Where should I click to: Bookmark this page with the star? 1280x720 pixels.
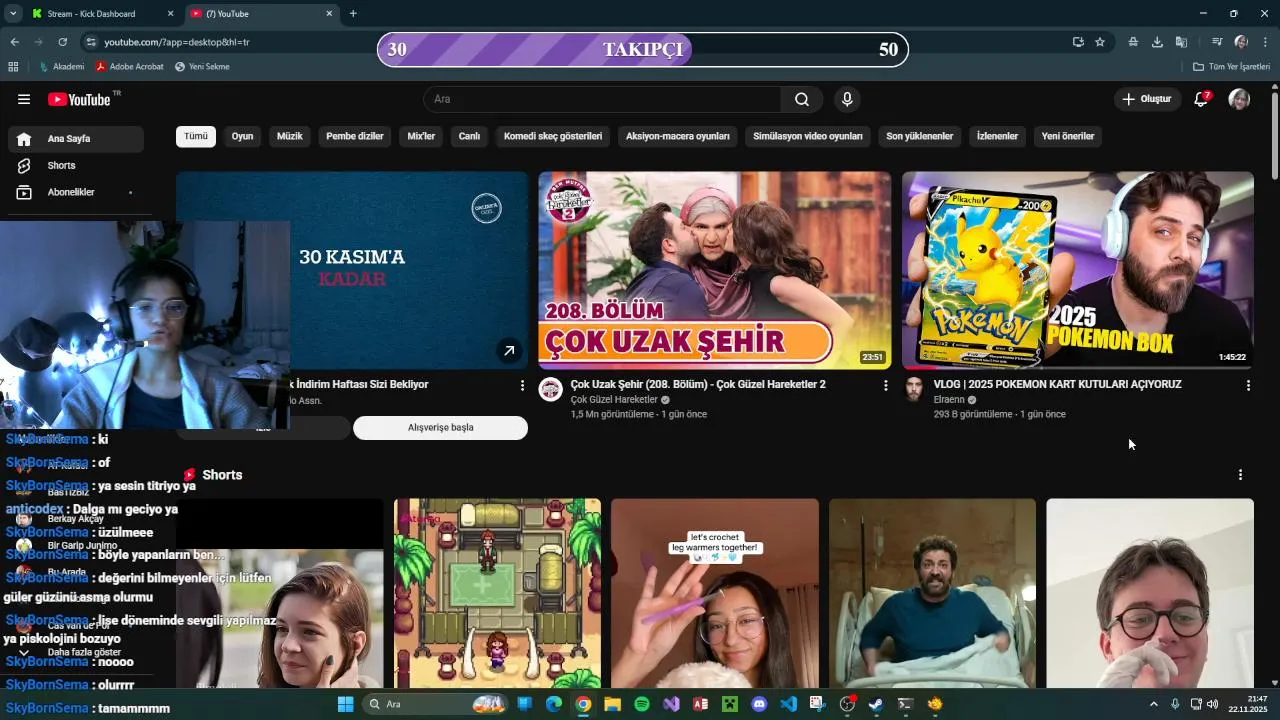click(1100, 42)
